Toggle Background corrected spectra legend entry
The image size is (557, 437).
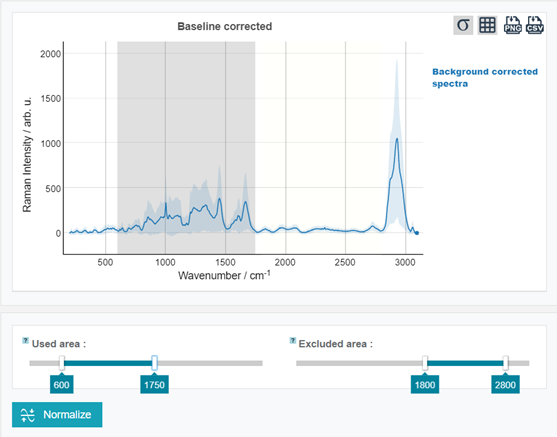point(485,77)
